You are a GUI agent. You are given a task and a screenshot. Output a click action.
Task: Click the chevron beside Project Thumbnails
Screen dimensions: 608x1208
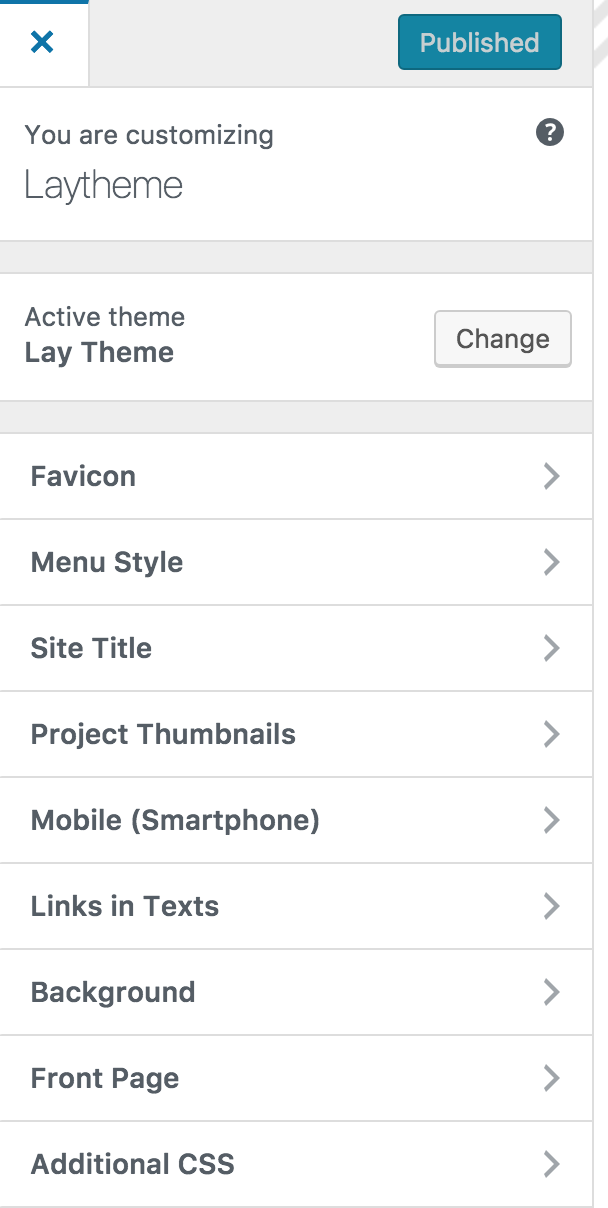click(551, 734)
